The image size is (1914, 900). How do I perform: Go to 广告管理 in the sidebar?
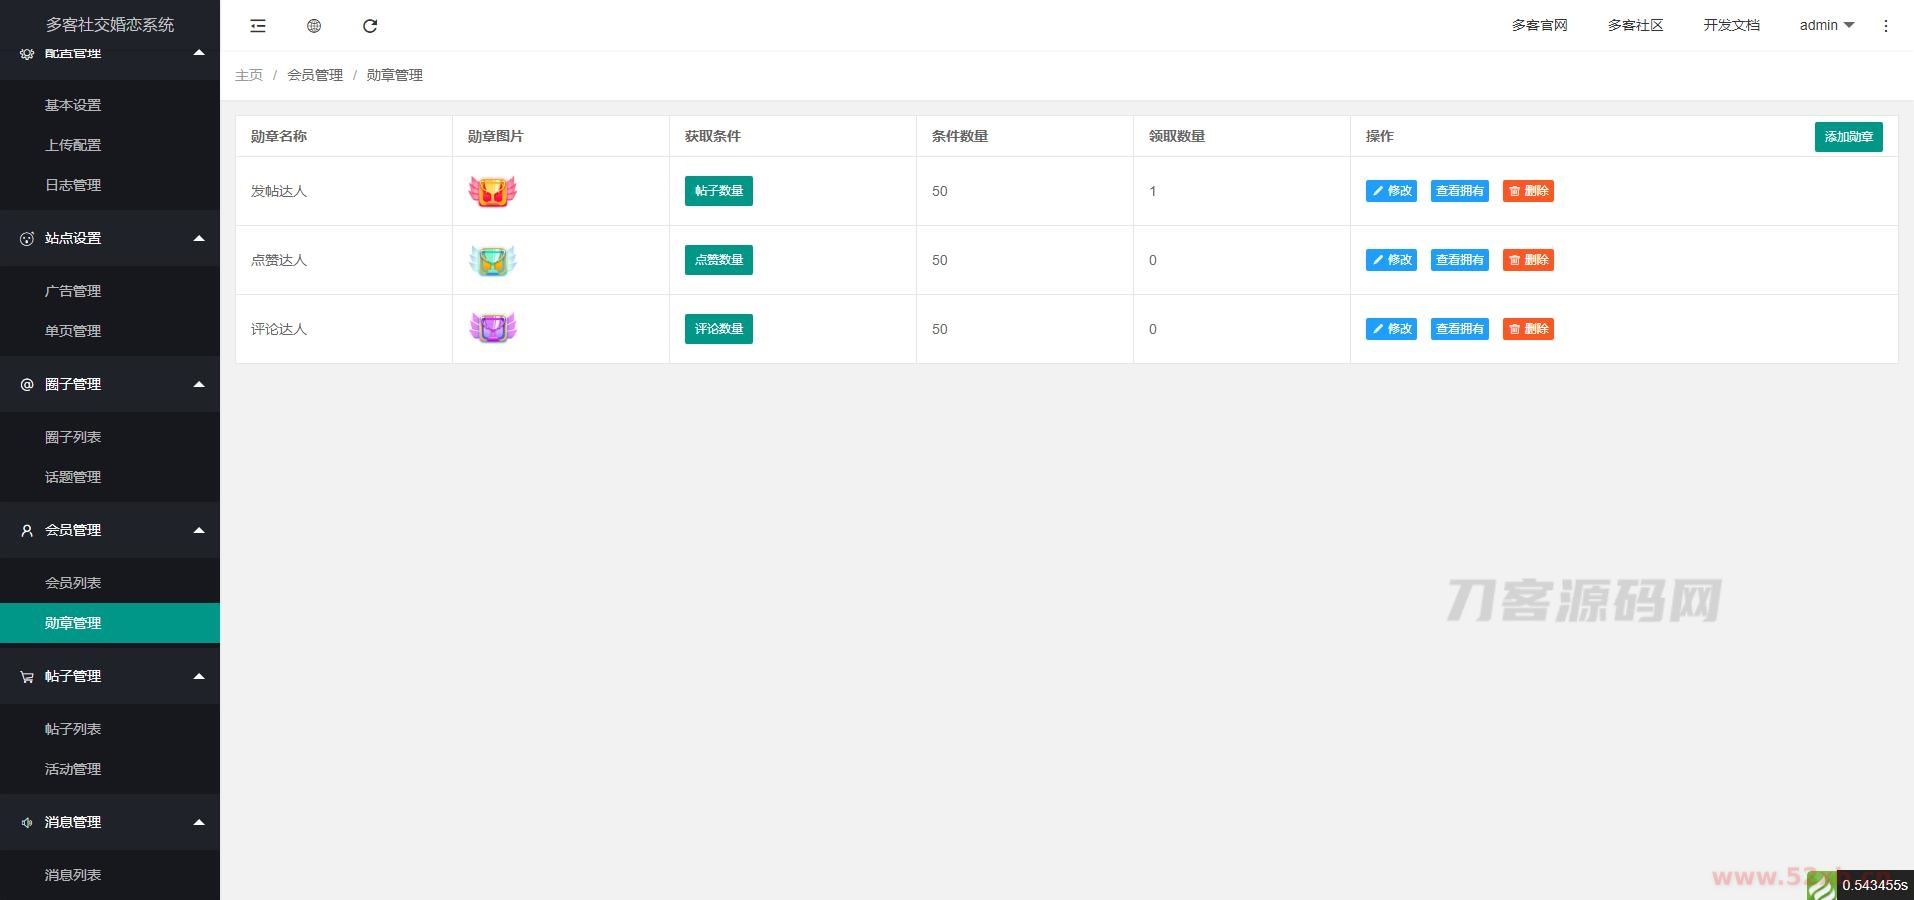pyautogui.click(x=73, y=291)
